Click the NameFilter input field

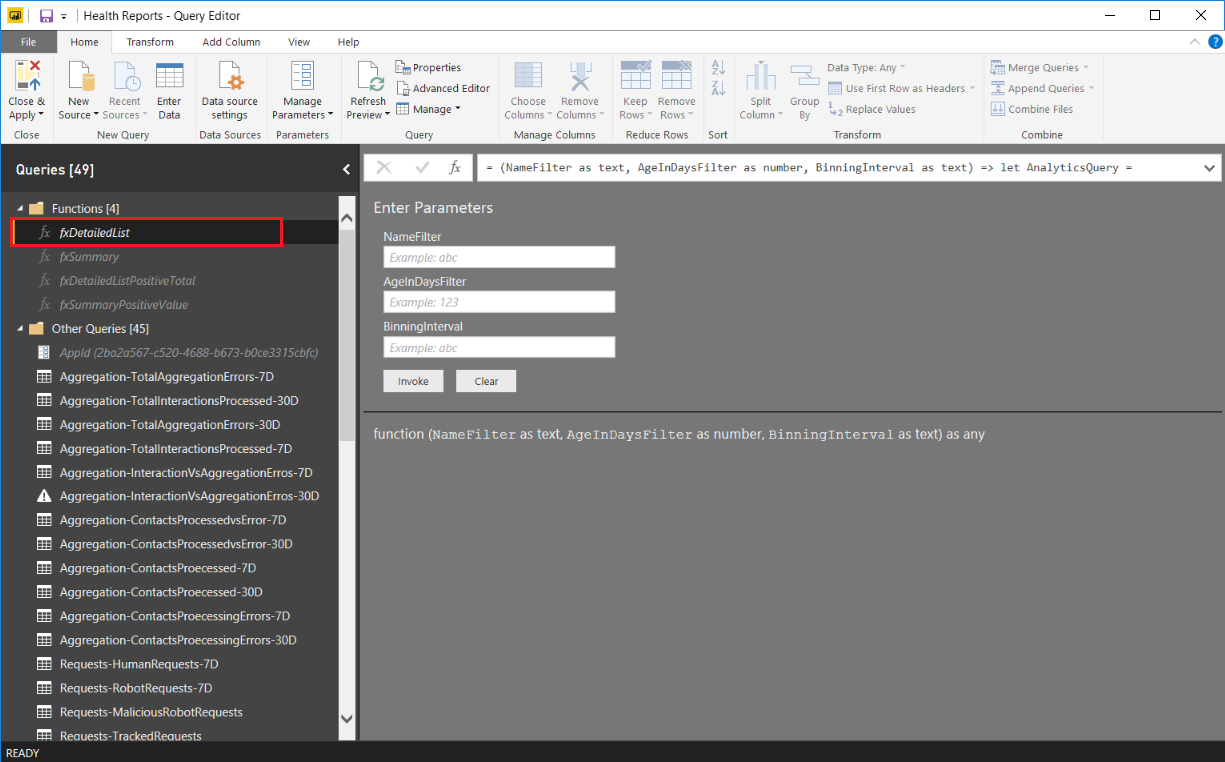point(499,257)
